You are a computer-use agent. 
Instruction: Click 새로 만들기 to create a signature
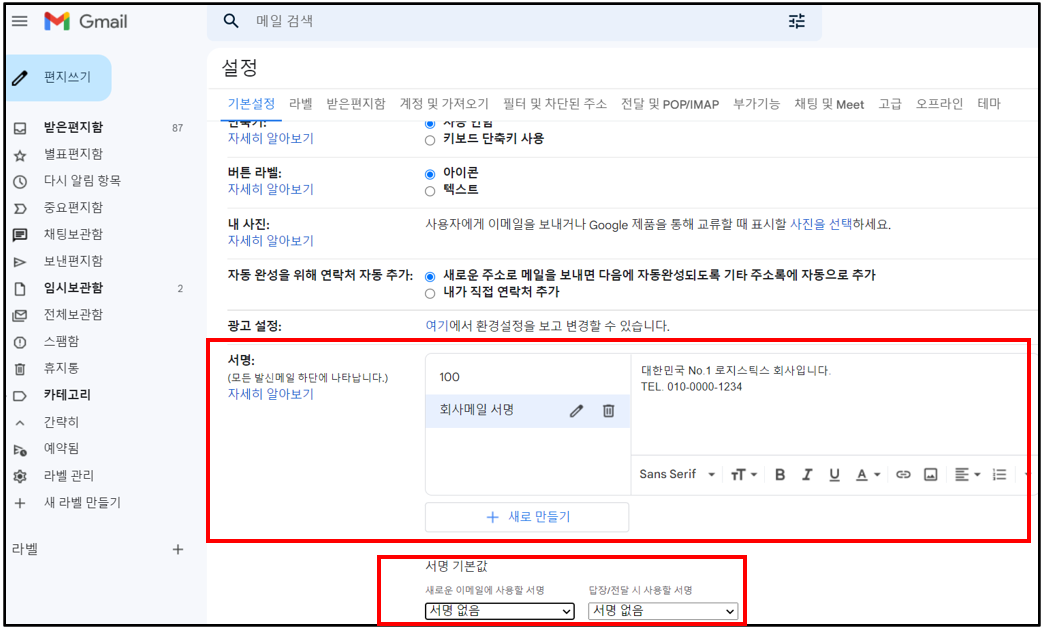pos(527,517)
